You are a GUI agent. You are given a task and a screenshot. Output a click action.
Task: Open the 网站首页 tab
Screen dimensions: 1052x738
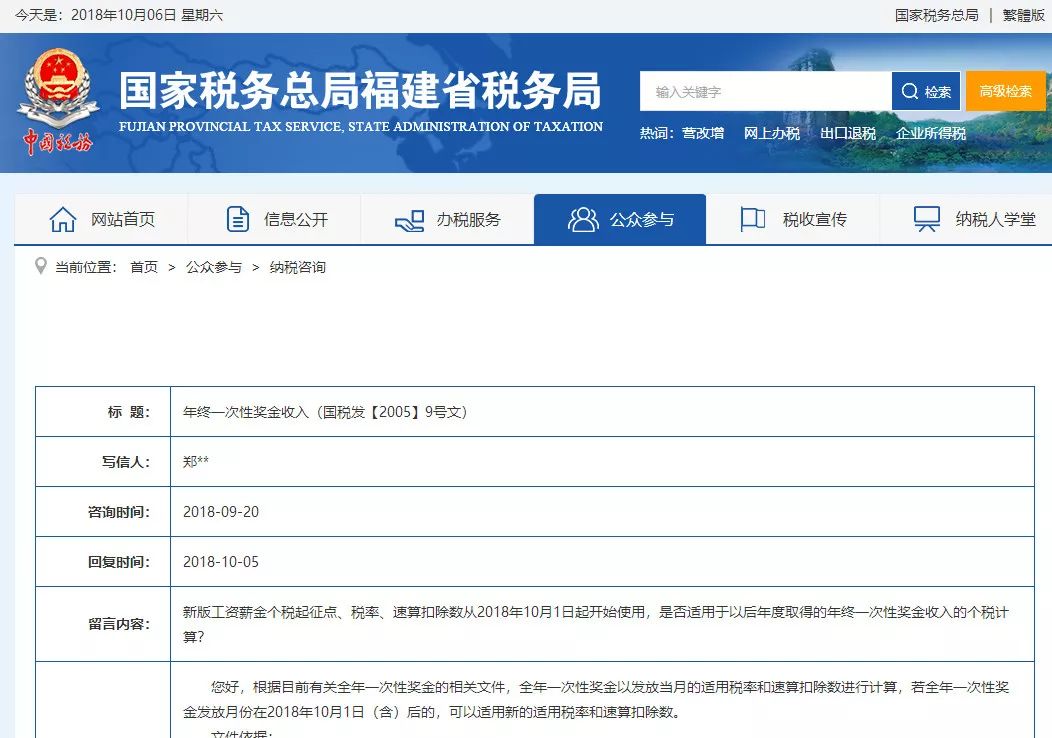coord(101,219)
